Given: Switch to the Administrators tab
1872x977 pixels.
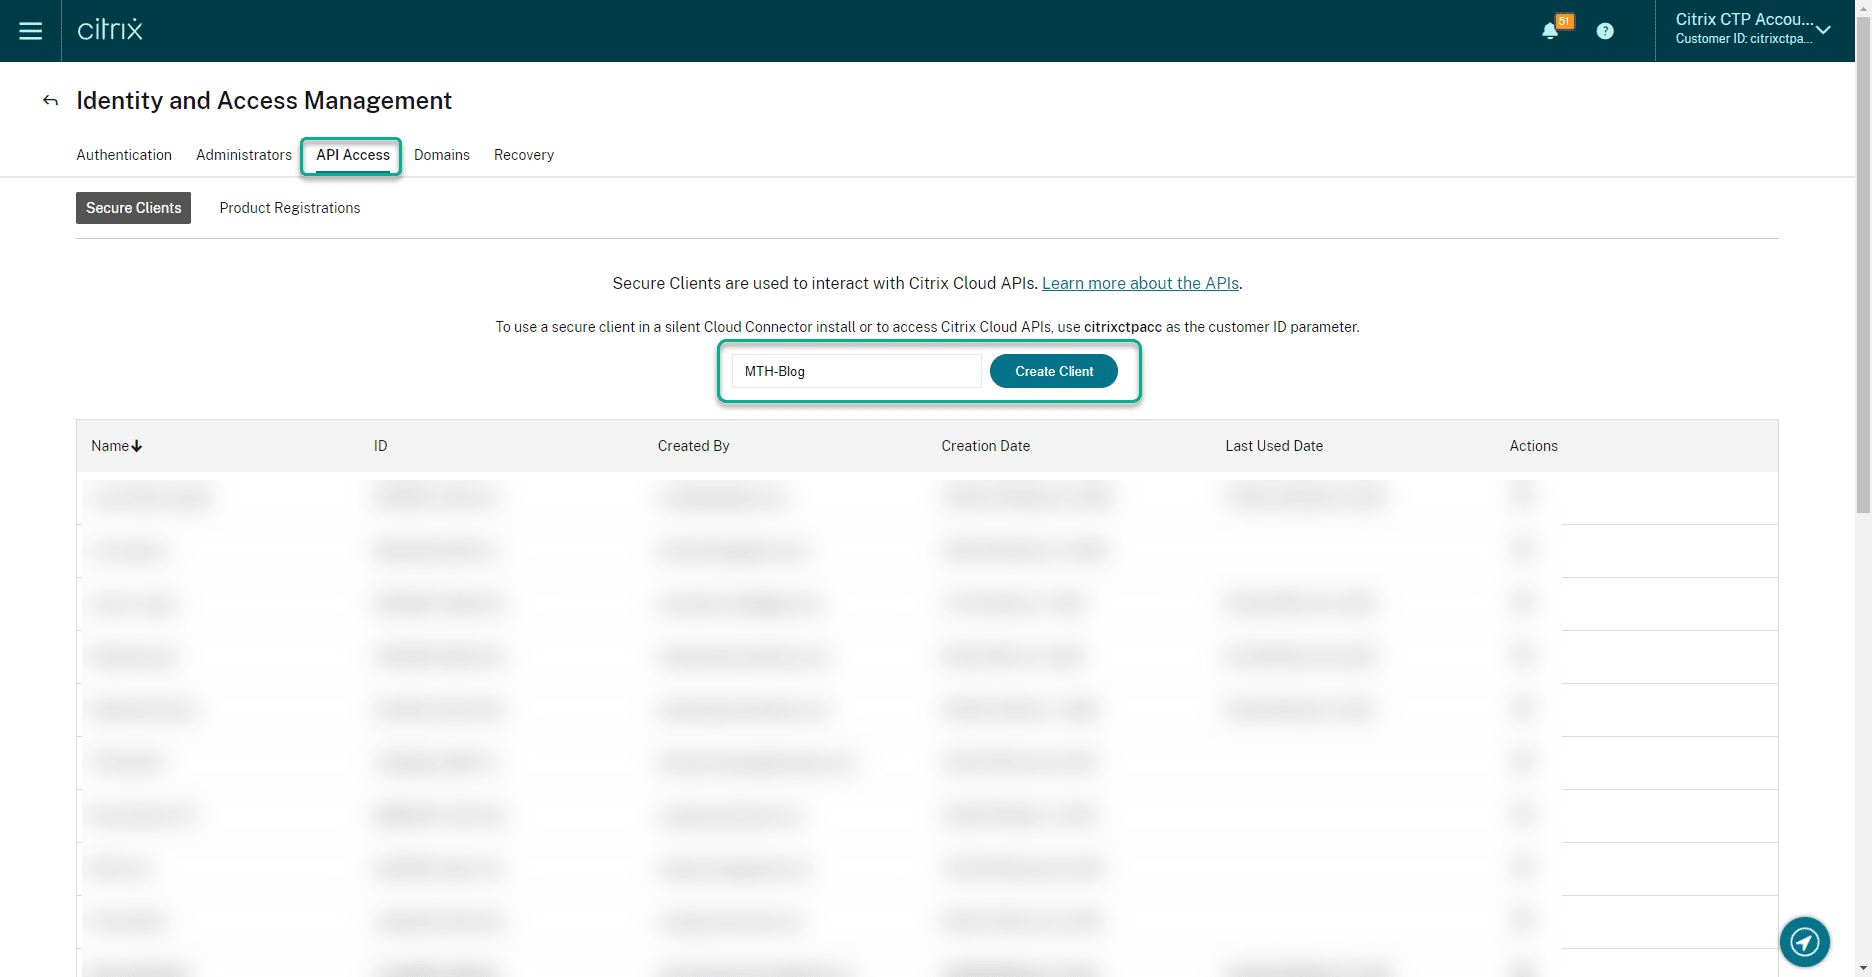Looking at the screenshot, I should coord(244,155).
